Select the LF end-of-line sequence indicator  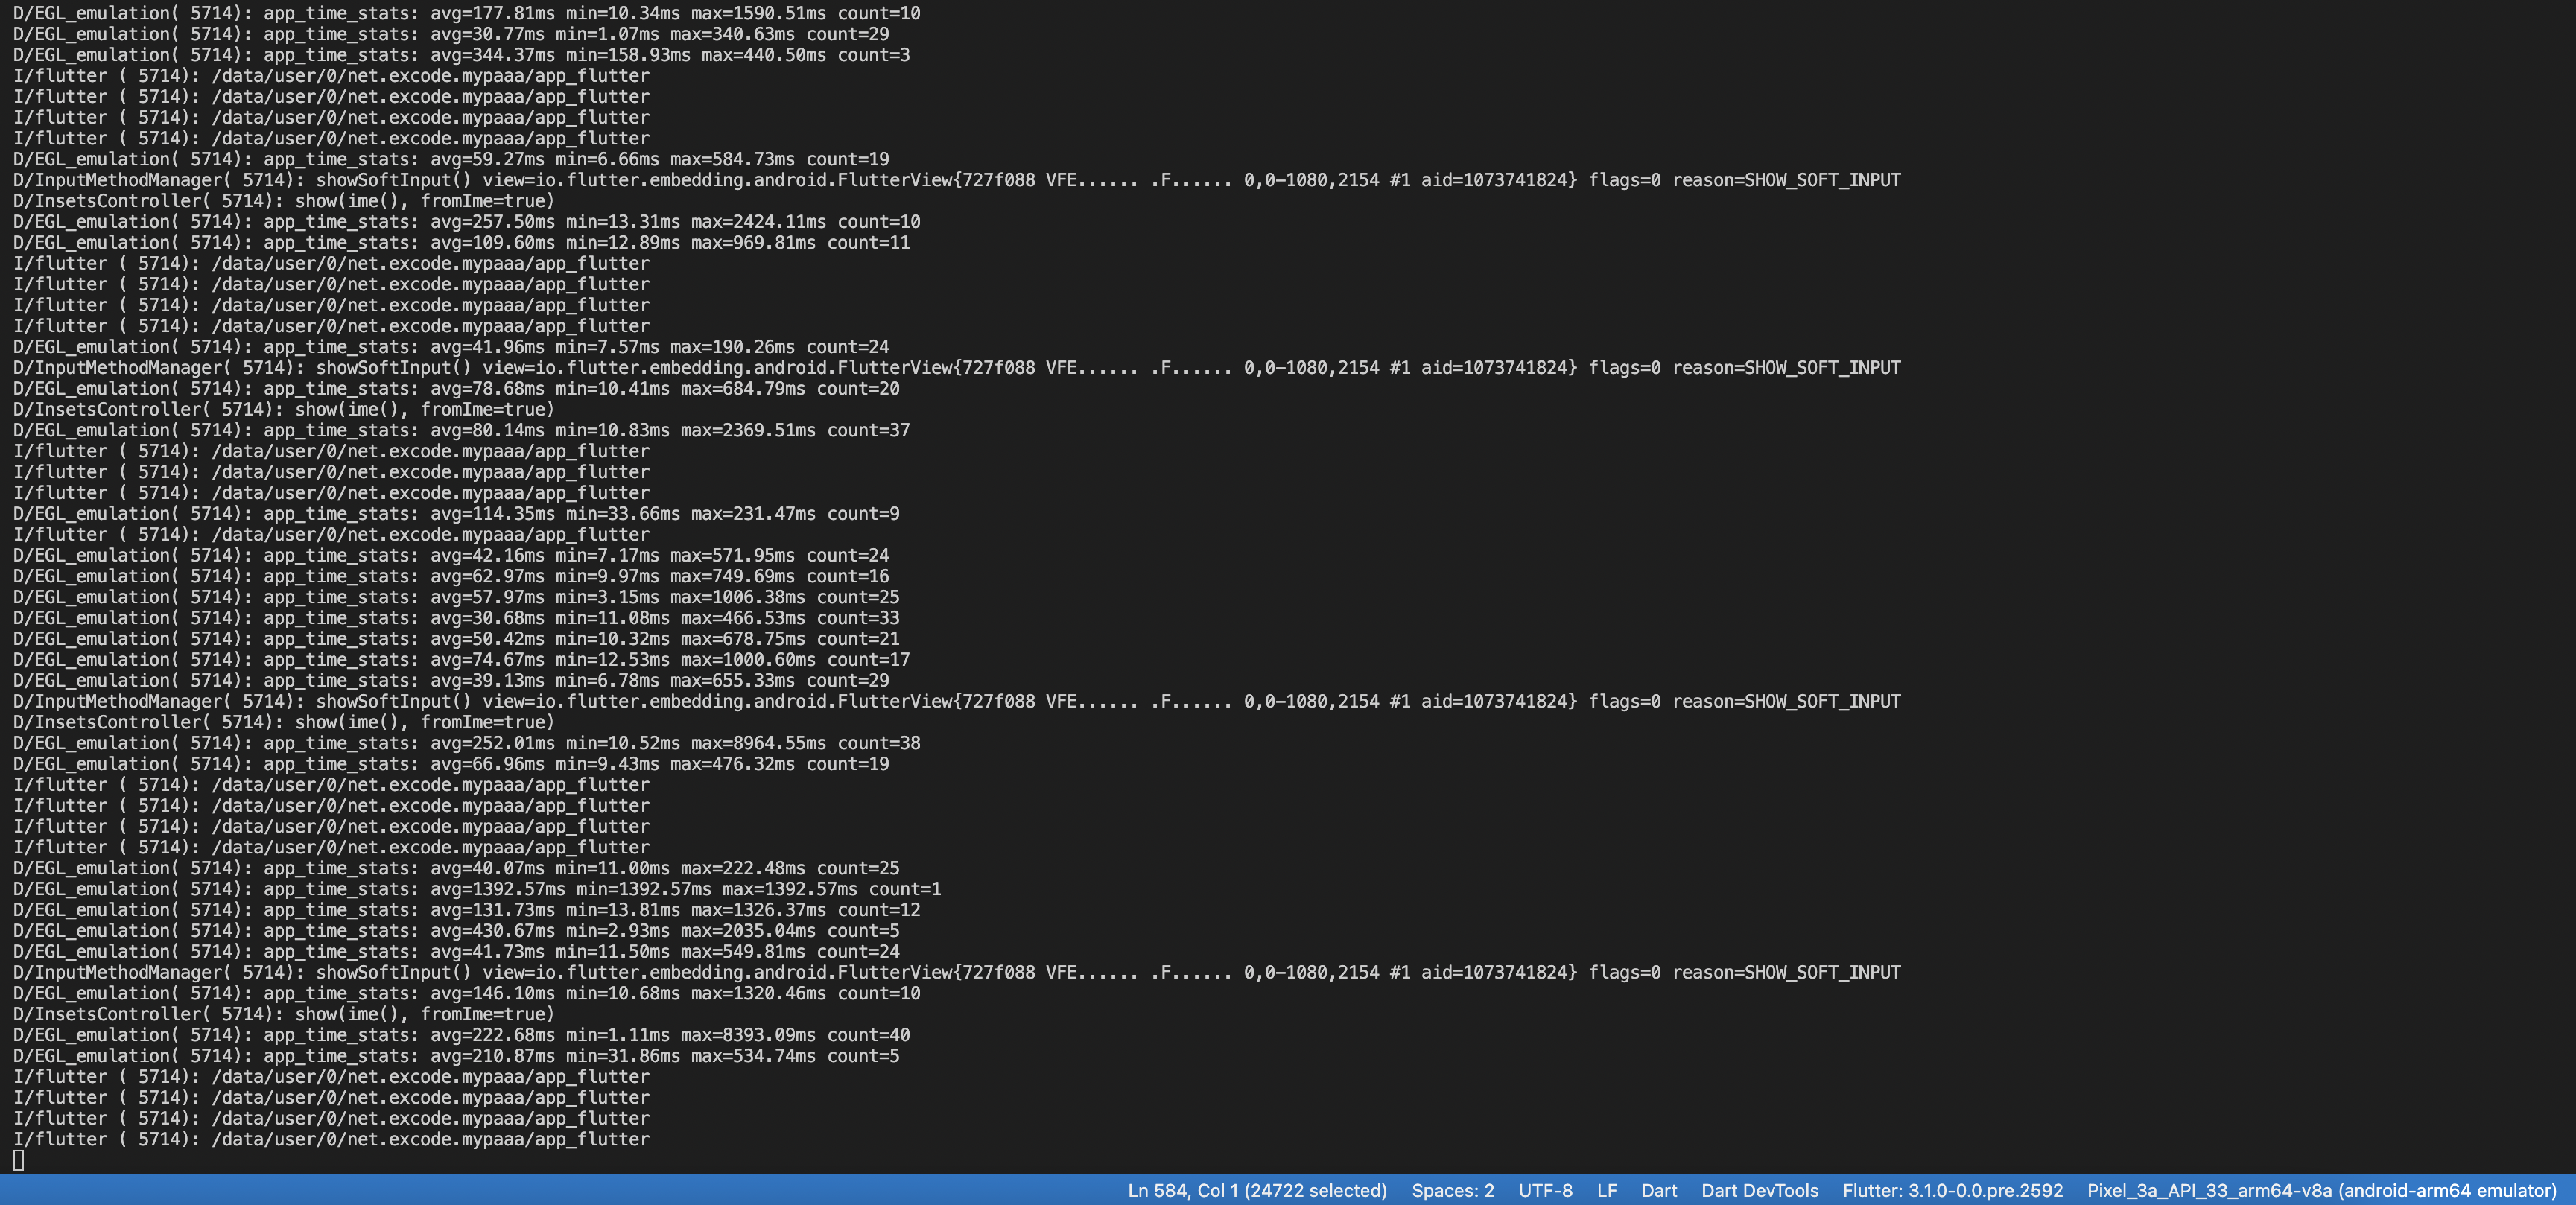[x=1606, y=1190]
